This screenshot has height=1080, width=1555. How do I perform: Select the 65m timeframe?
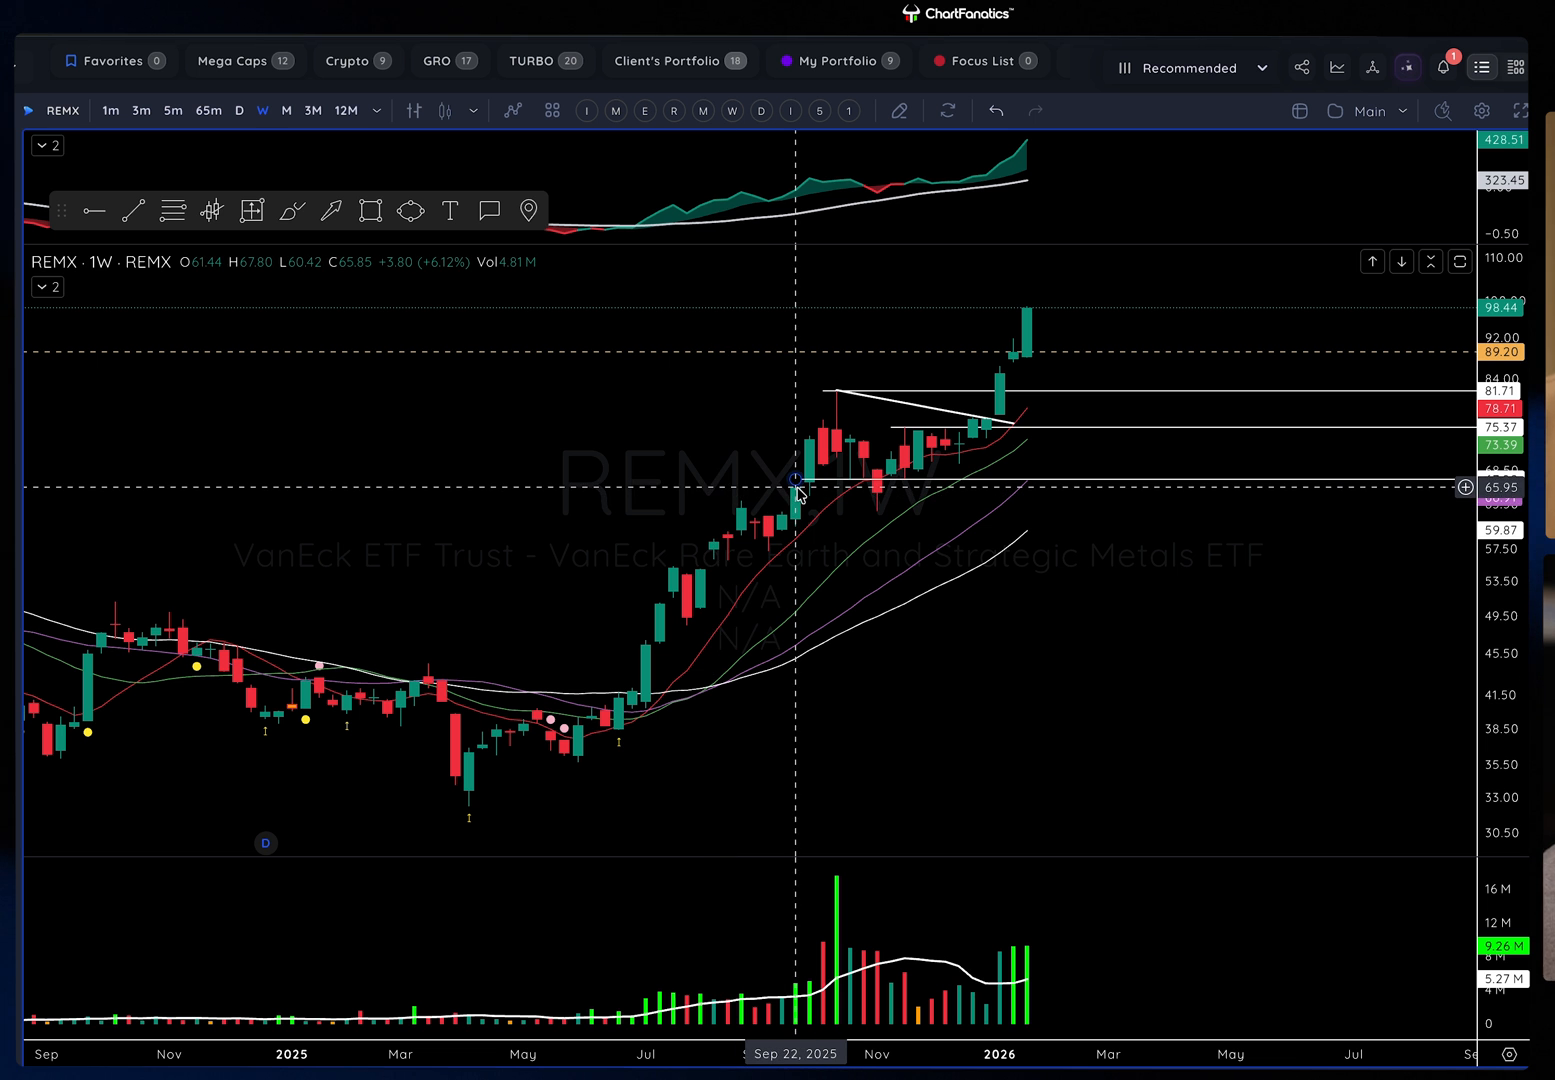click(x=208, y=111)
